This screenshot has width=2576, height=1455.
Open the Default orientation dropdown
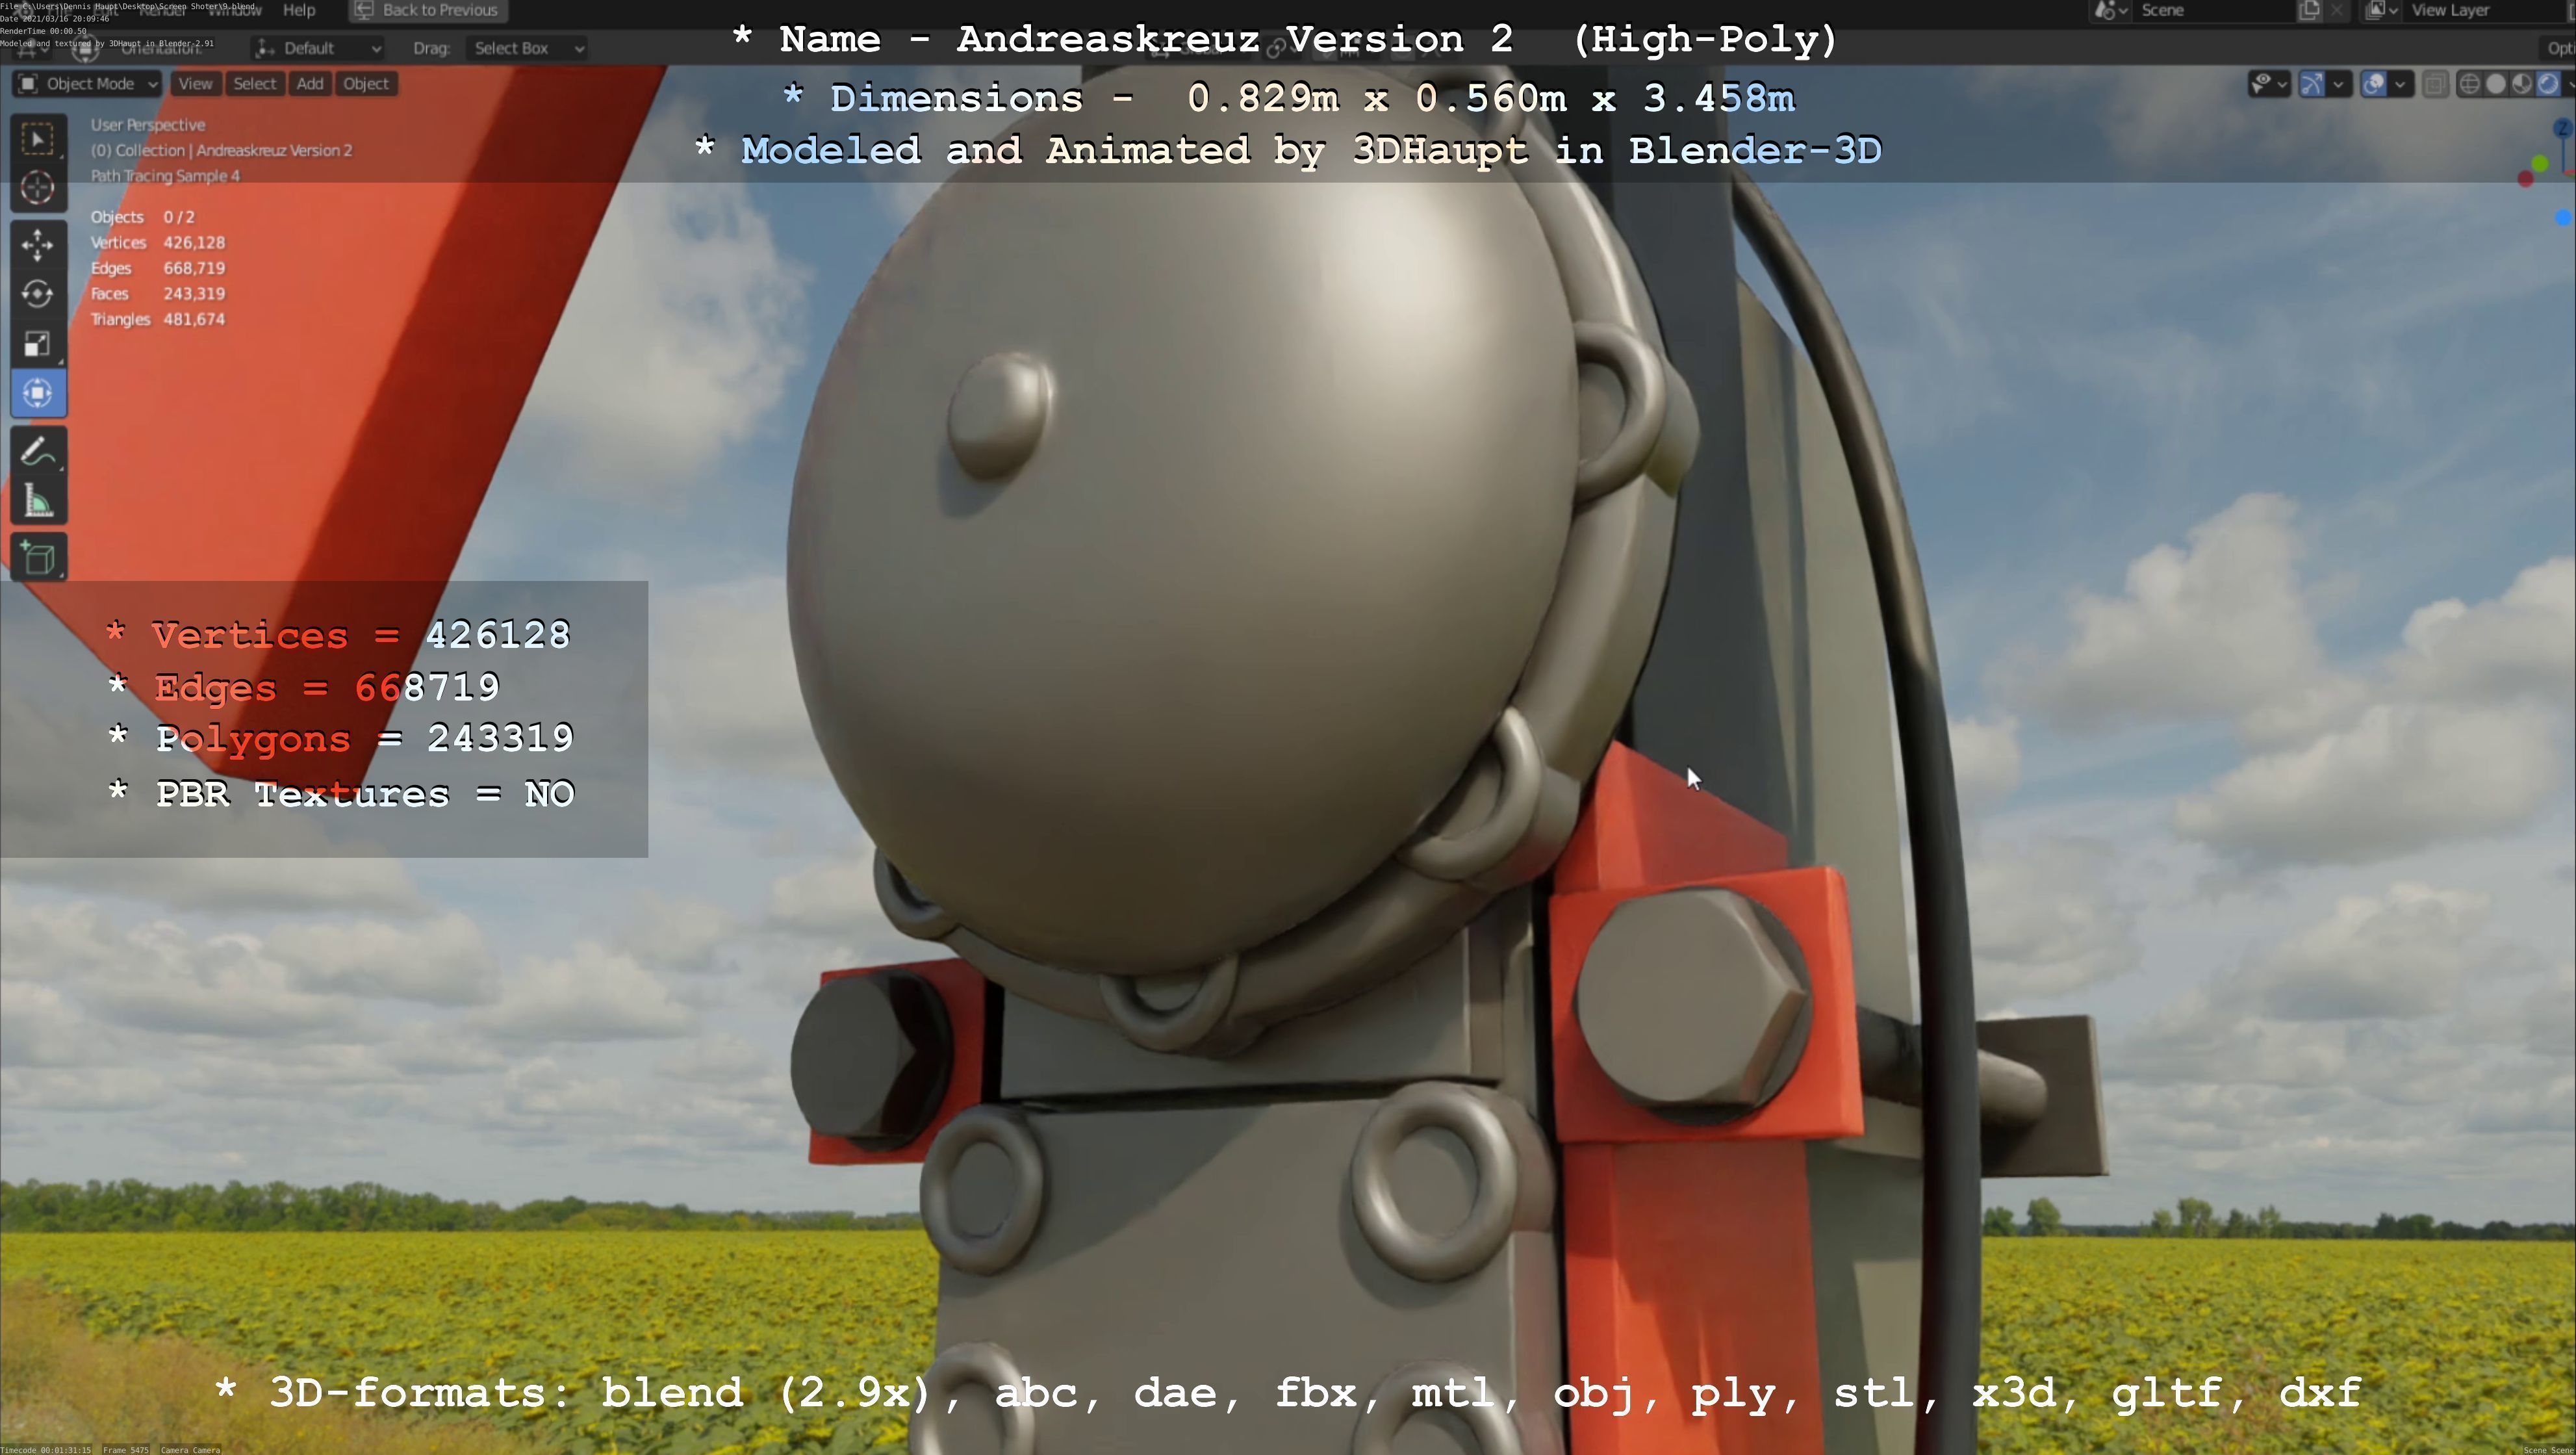click(318, 48)
